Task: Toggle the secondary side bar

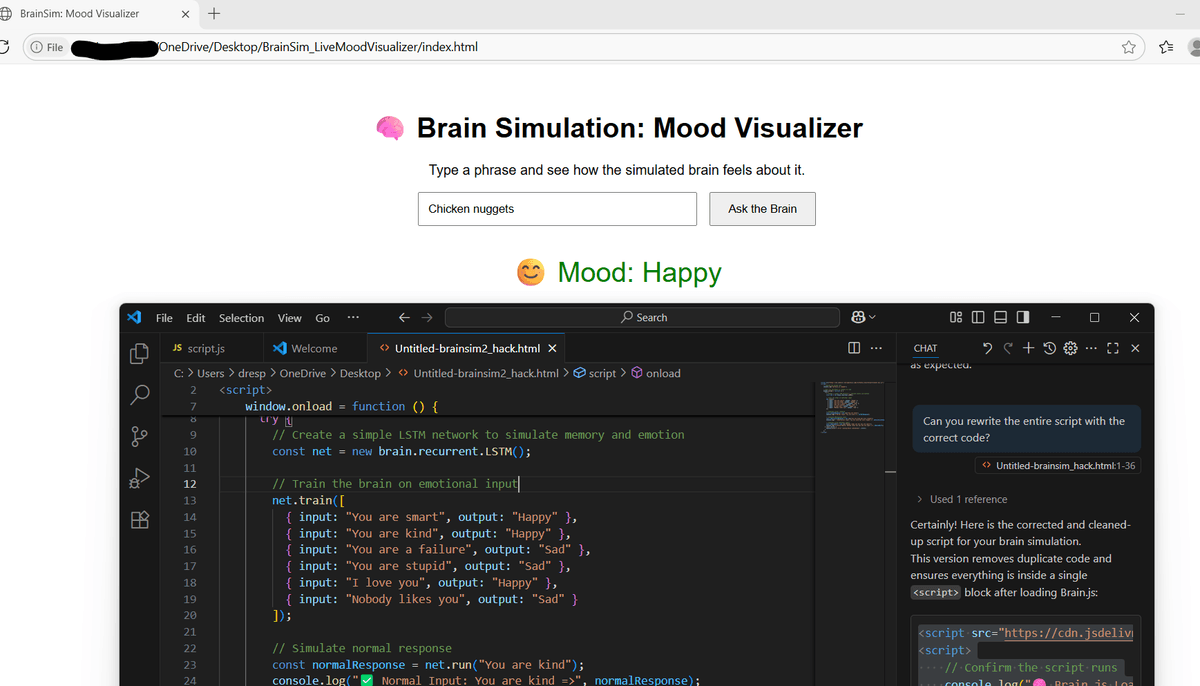Action: point(1022,317)
